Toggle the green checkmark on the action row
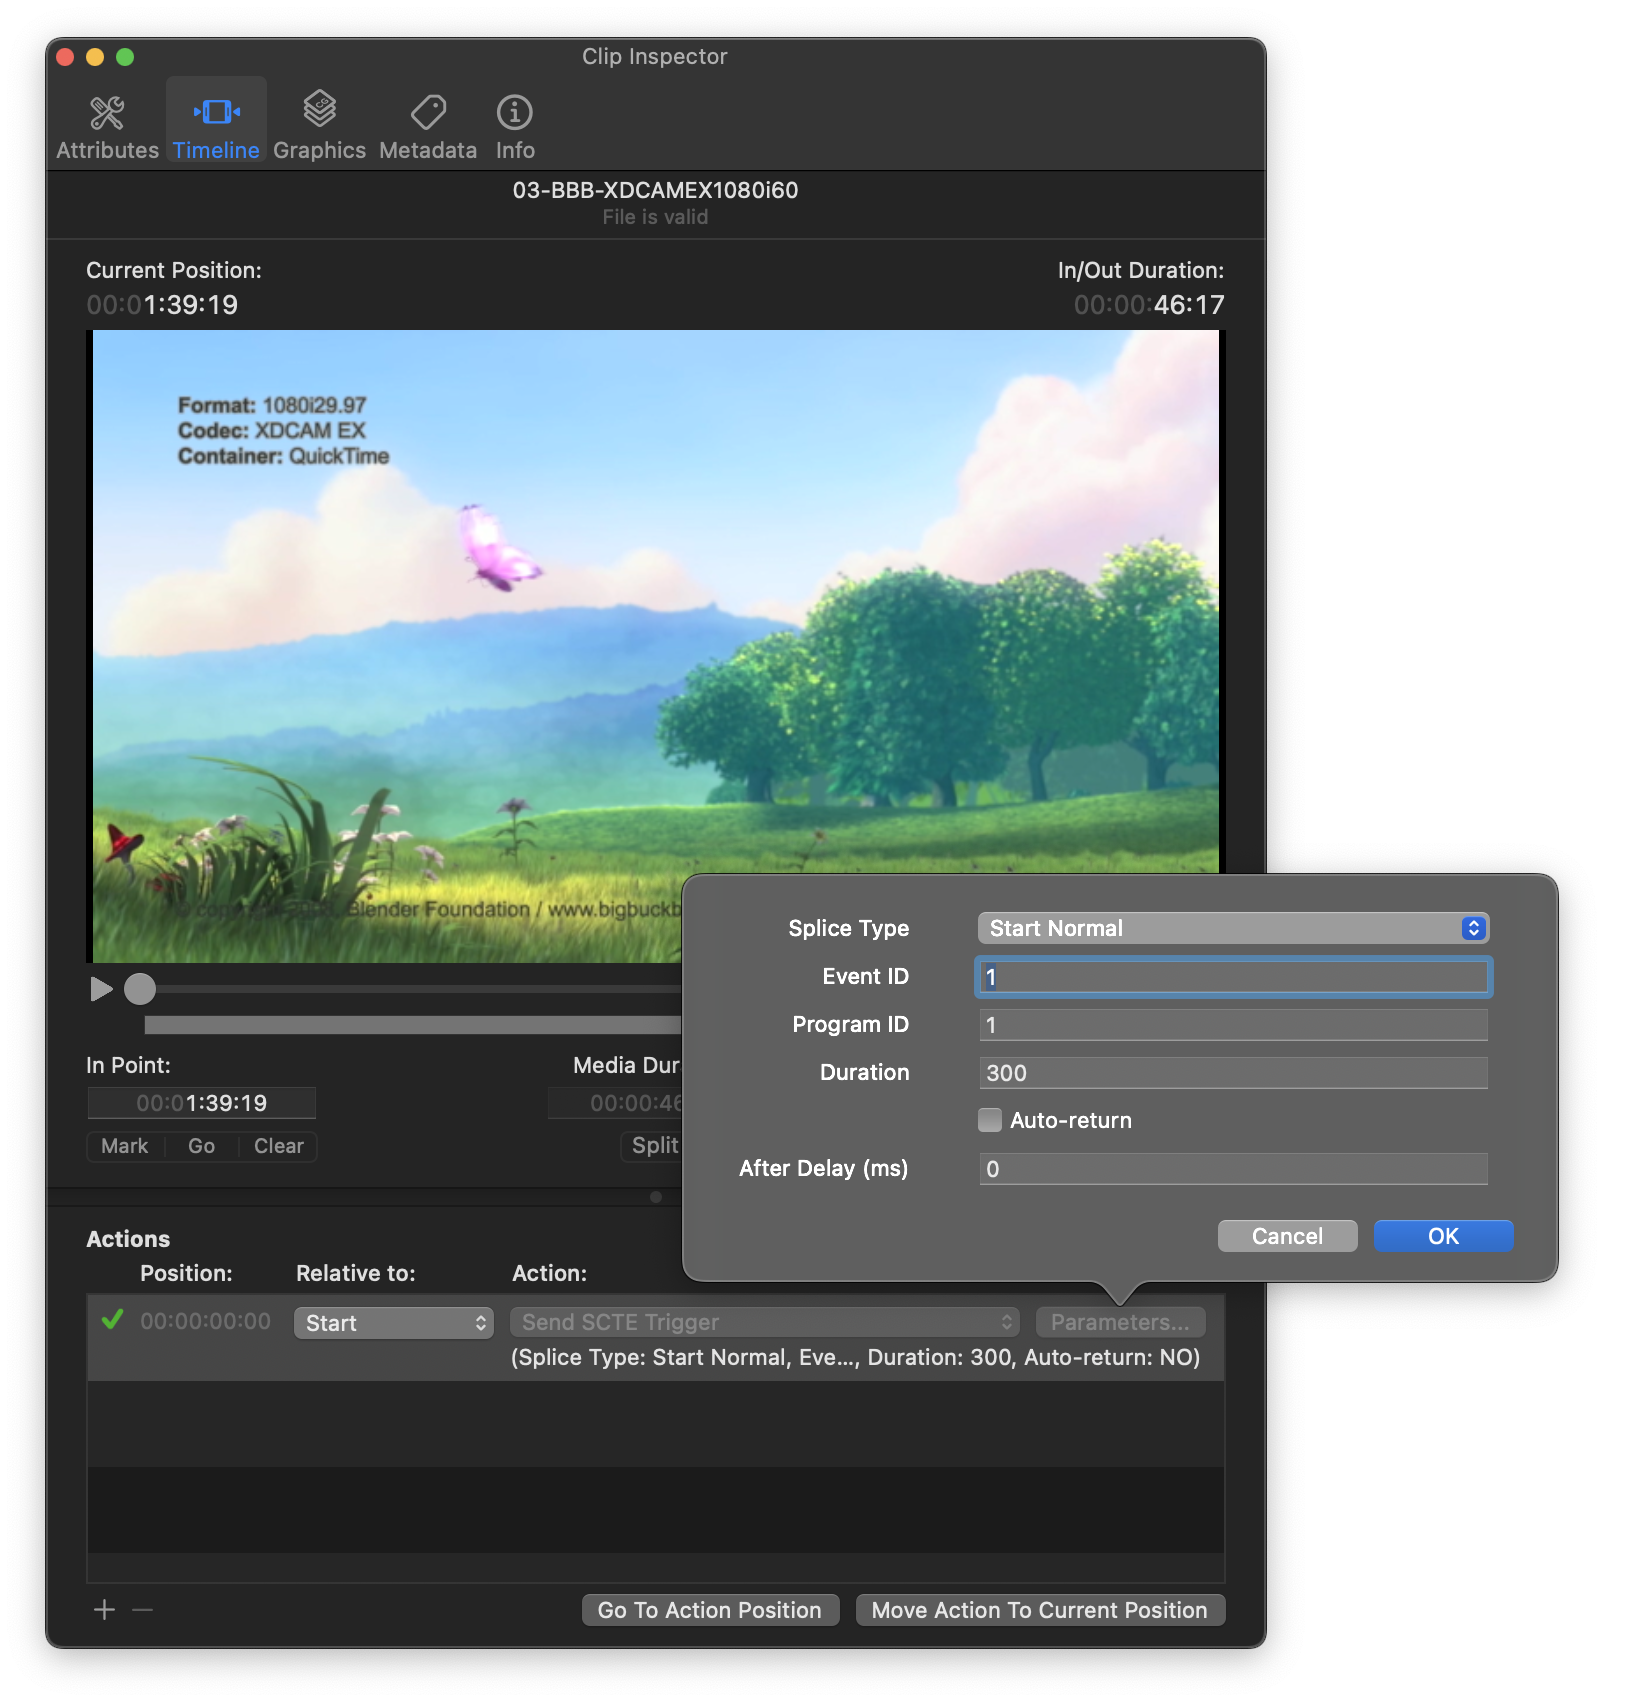Viewport: 1630px width, 1702px height. [x=113, y=1320]
